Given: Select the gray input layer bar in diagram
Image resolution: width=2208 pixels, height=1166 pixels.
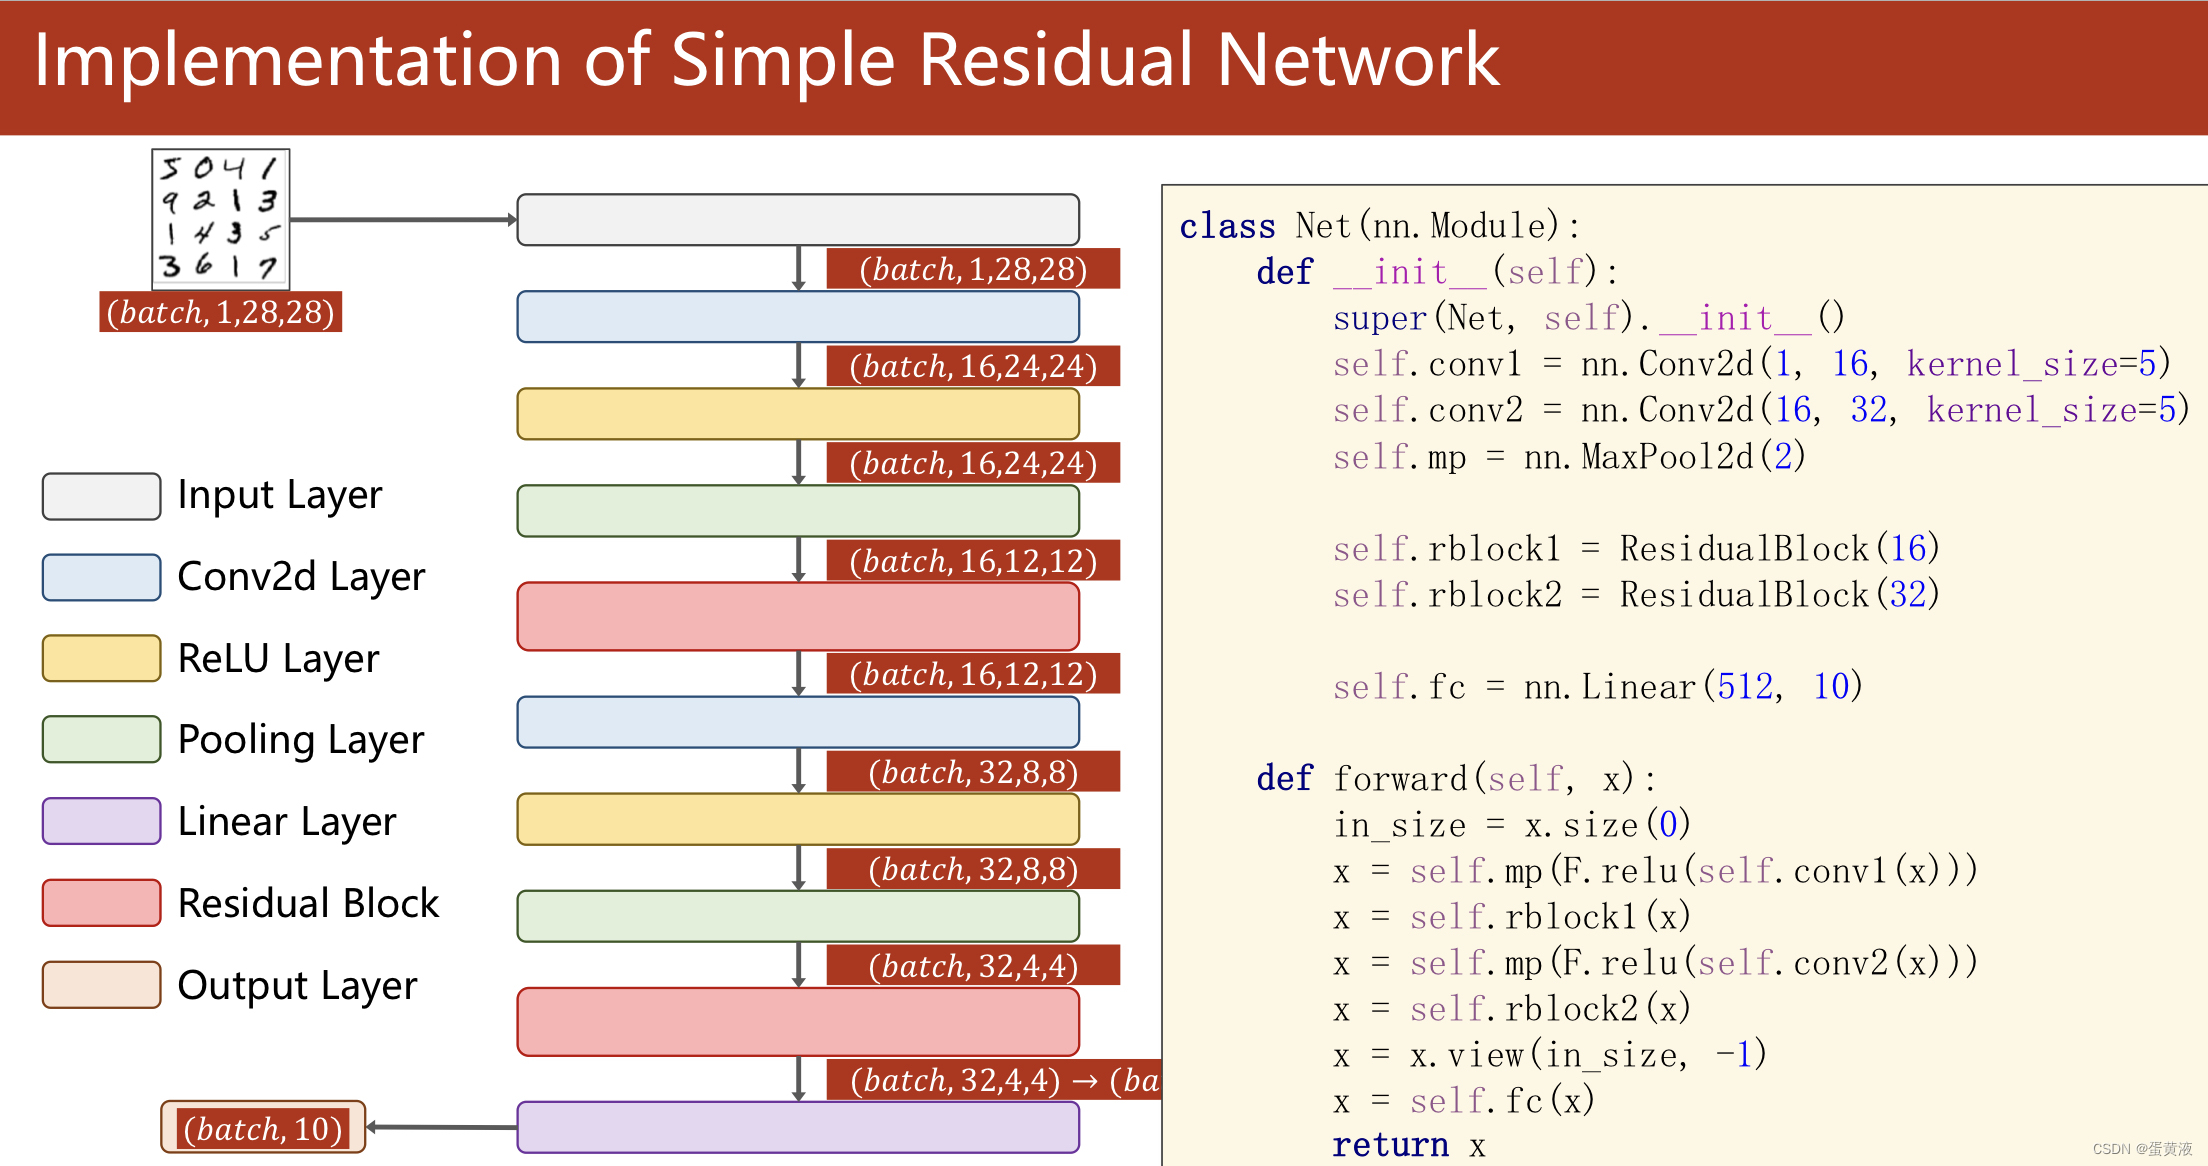Looking at the screenshot, I should pos(797,219).
